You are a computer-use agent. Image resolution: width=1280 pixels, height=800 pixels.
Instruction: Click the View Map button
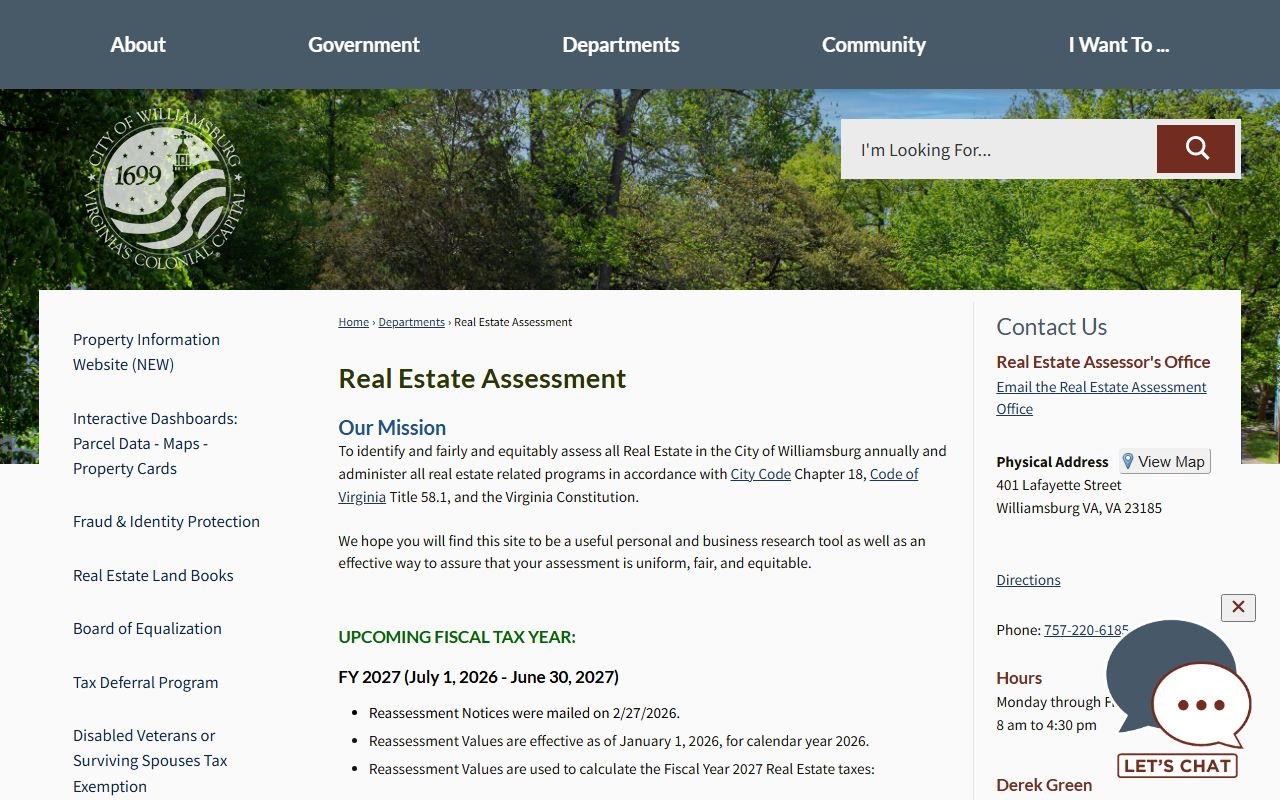pos(1165,461)
